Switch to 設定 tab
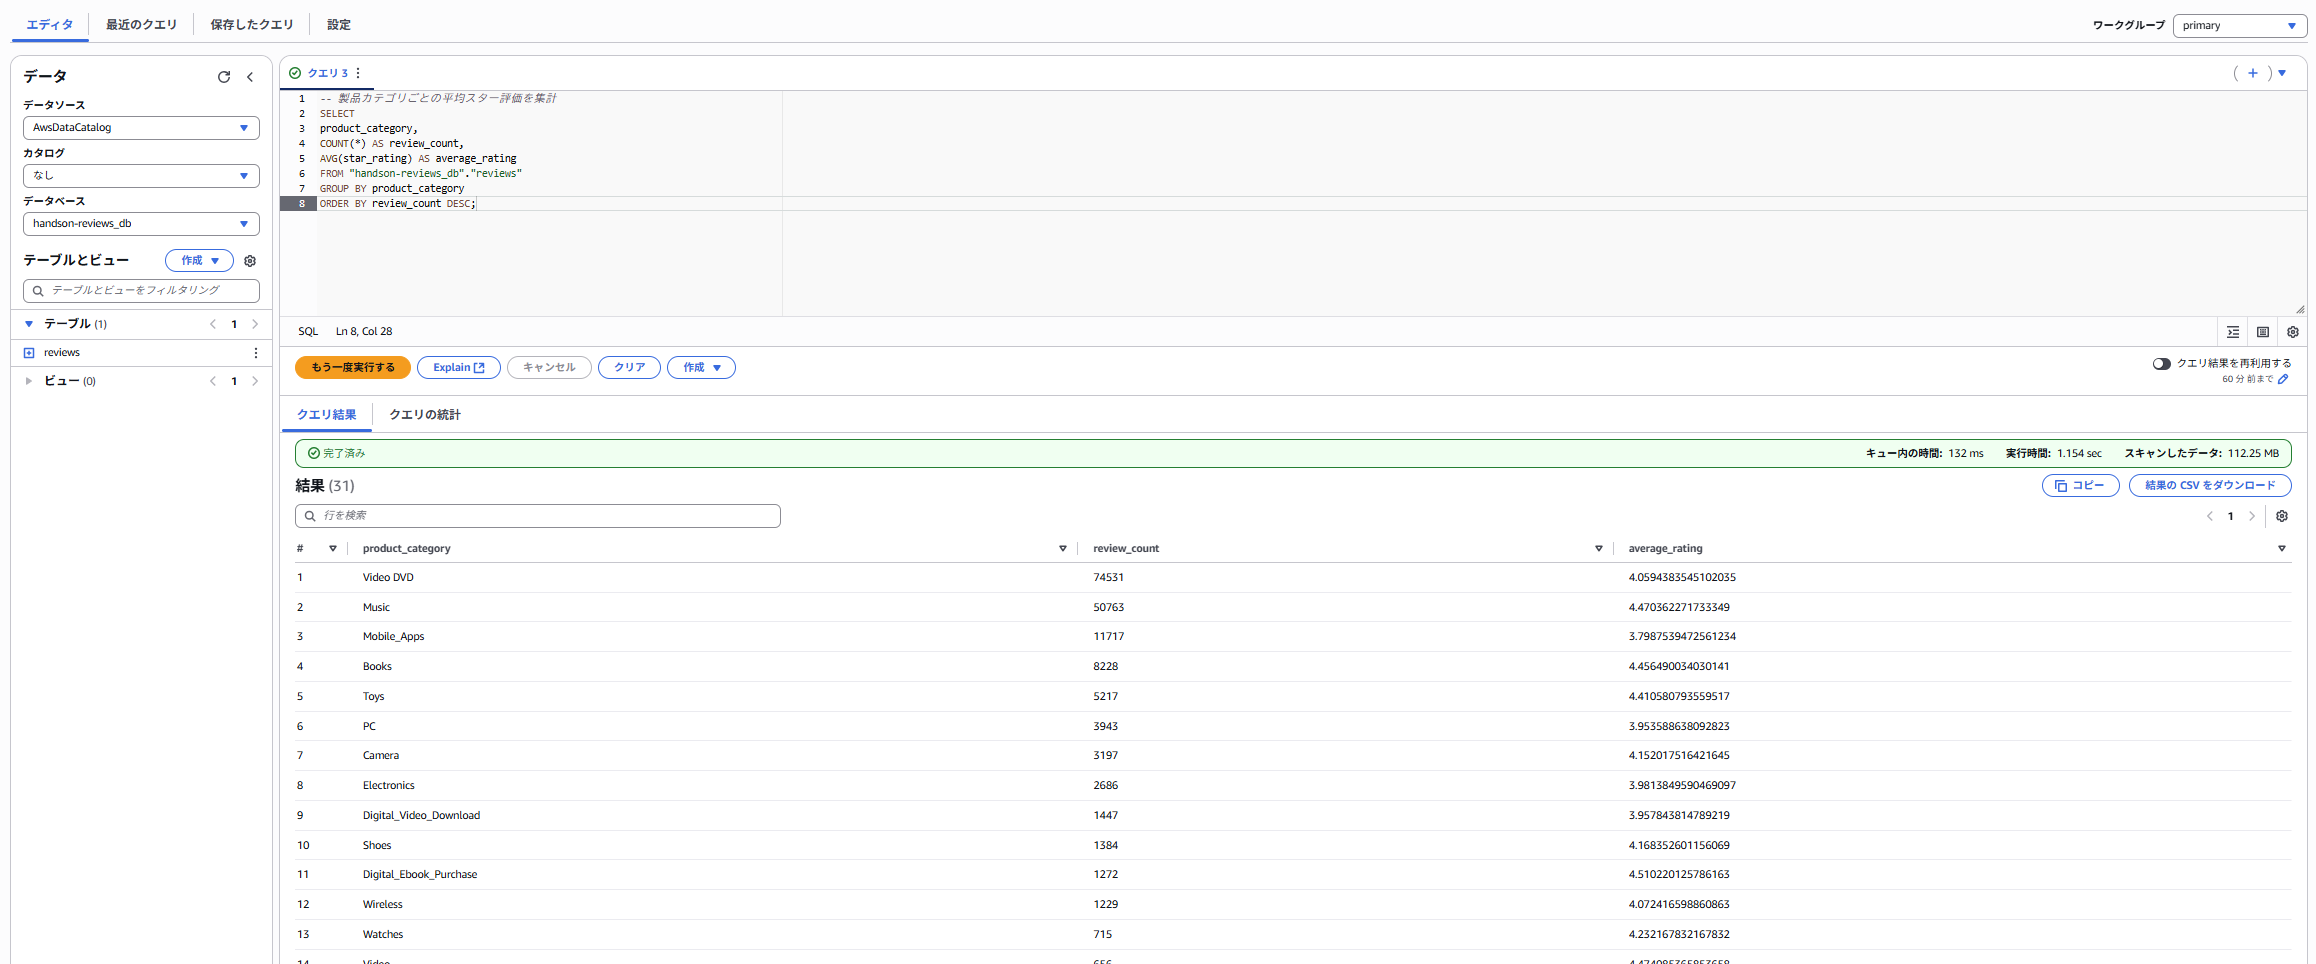Image resolution: width=2316 pixels, height=964 pixels. tap(339, 25)
